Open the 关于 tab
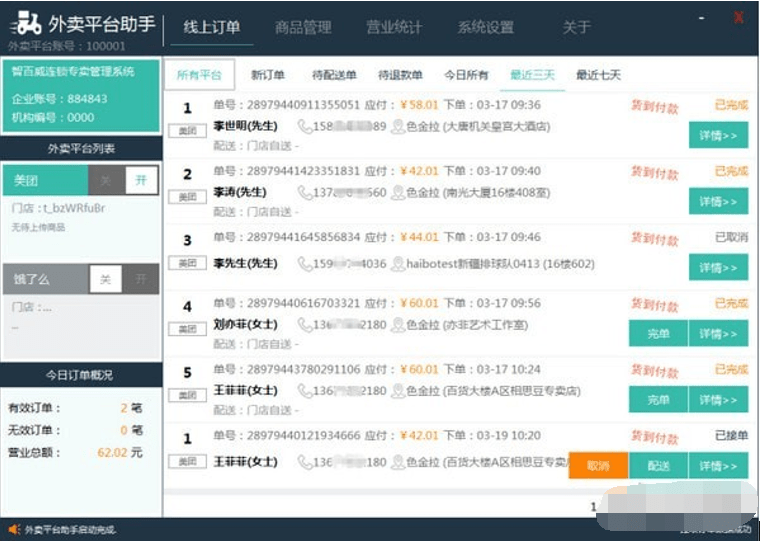Viewport: 760px width, 541px height. [576, 27]
